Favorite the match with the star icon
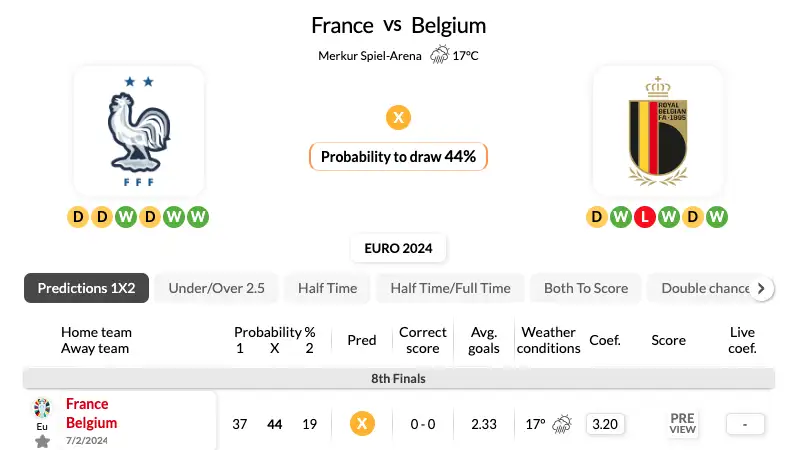The width and height of the screenshot is (800, 450). coord(42,441)
